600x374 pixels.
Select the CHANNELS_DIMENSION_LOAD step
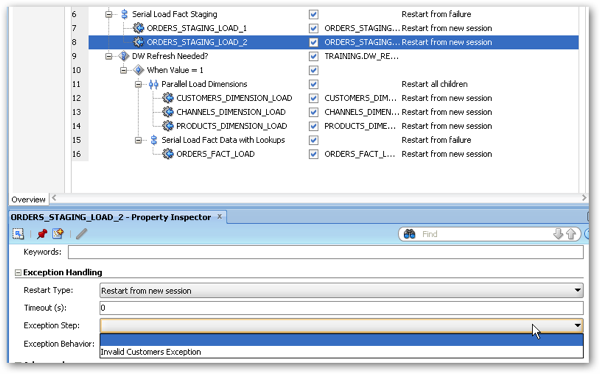(x=231, y=112)
